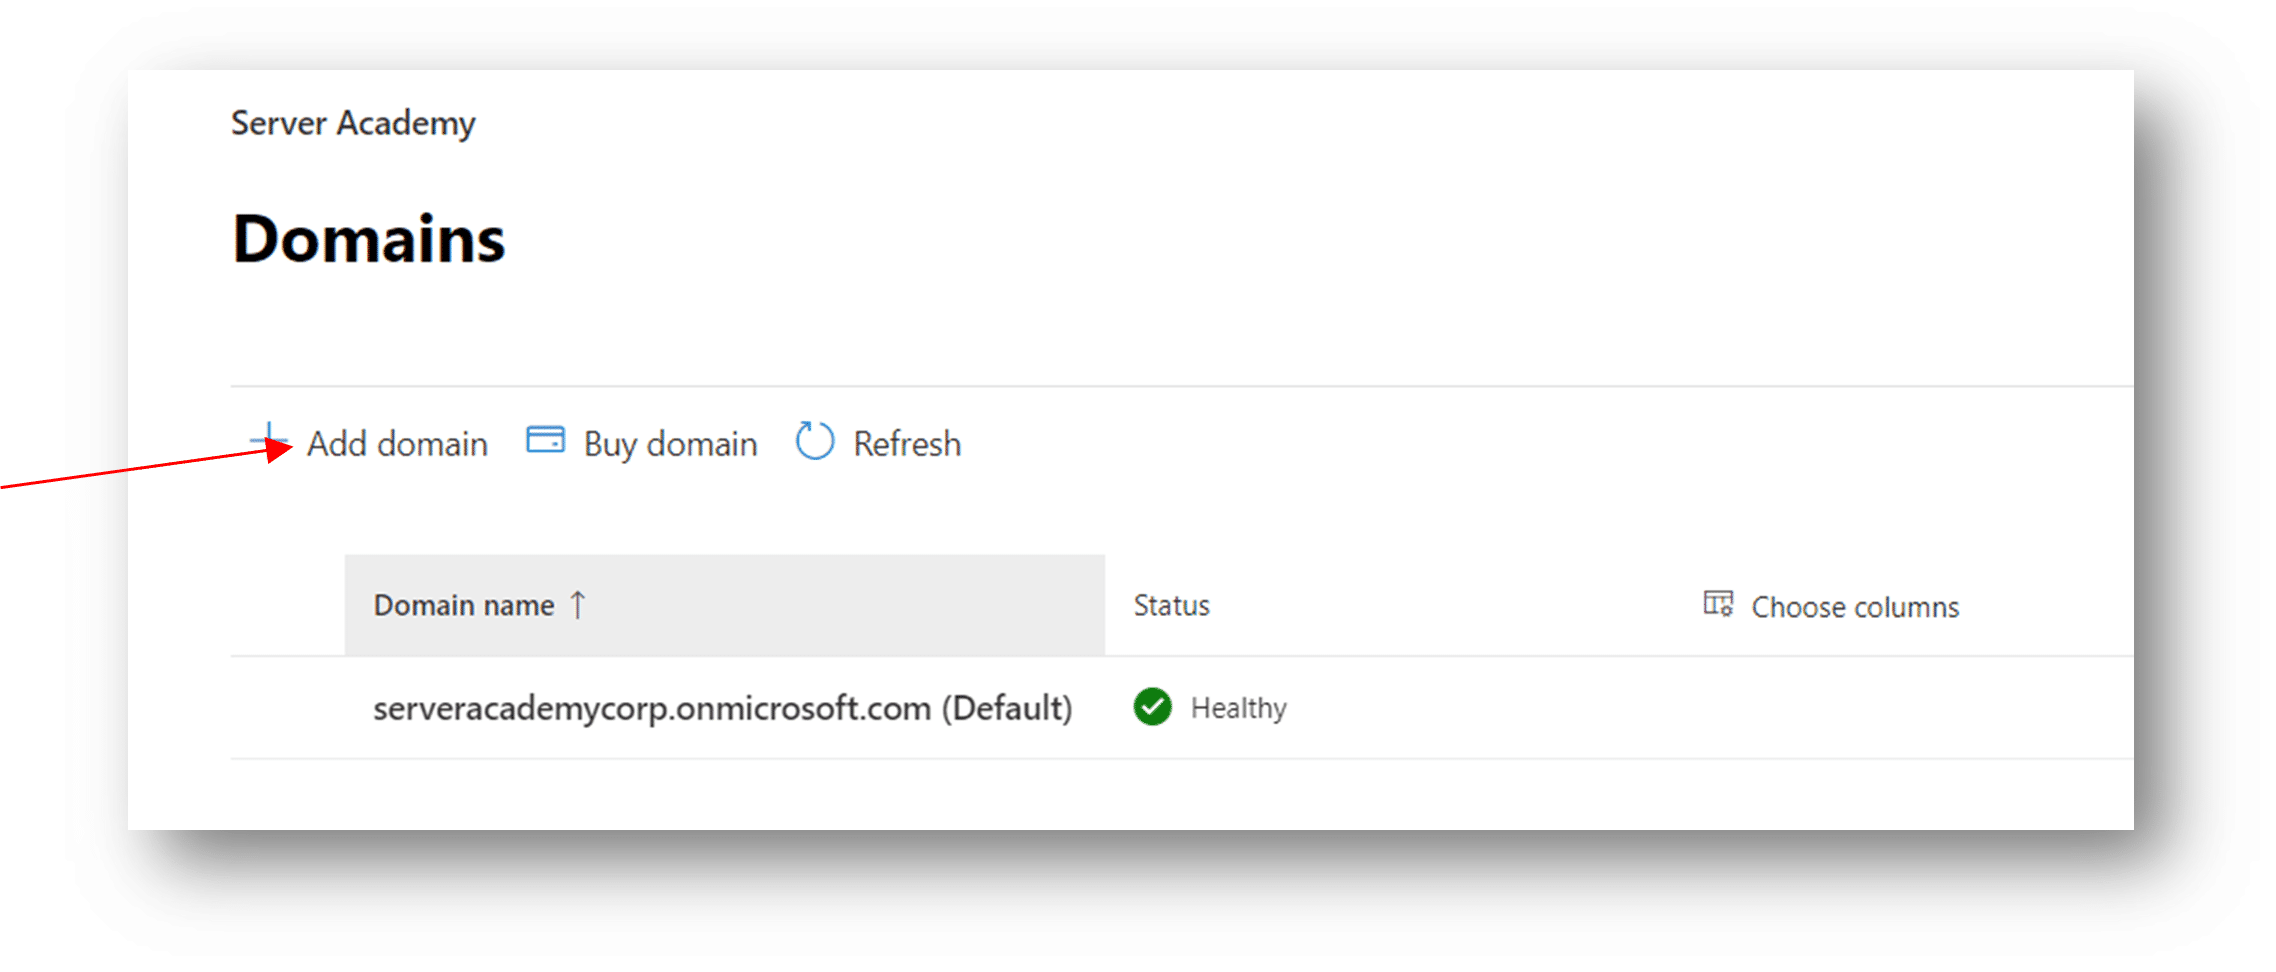2276x972 pixels.
Task: Click the Healthy status text
Action: [x=1238, y=709]
